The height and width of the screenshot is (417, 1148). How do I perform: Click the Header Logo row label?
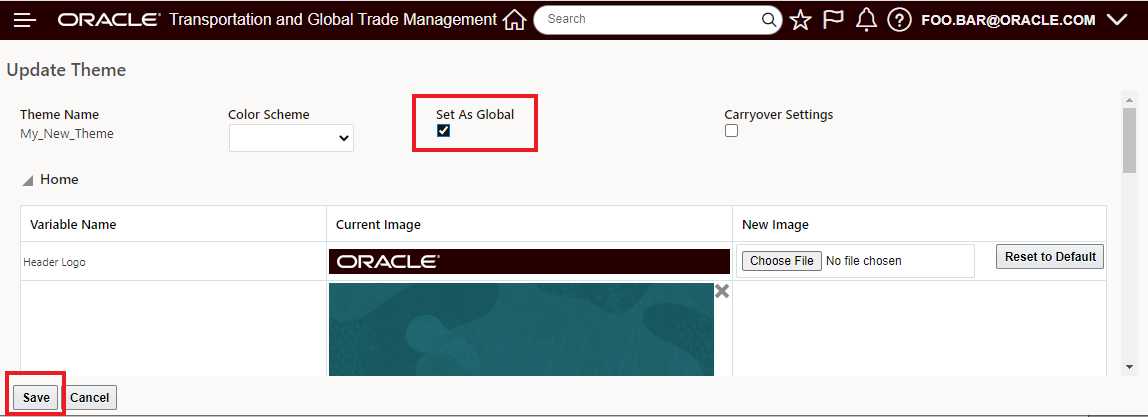click(54, 261)
